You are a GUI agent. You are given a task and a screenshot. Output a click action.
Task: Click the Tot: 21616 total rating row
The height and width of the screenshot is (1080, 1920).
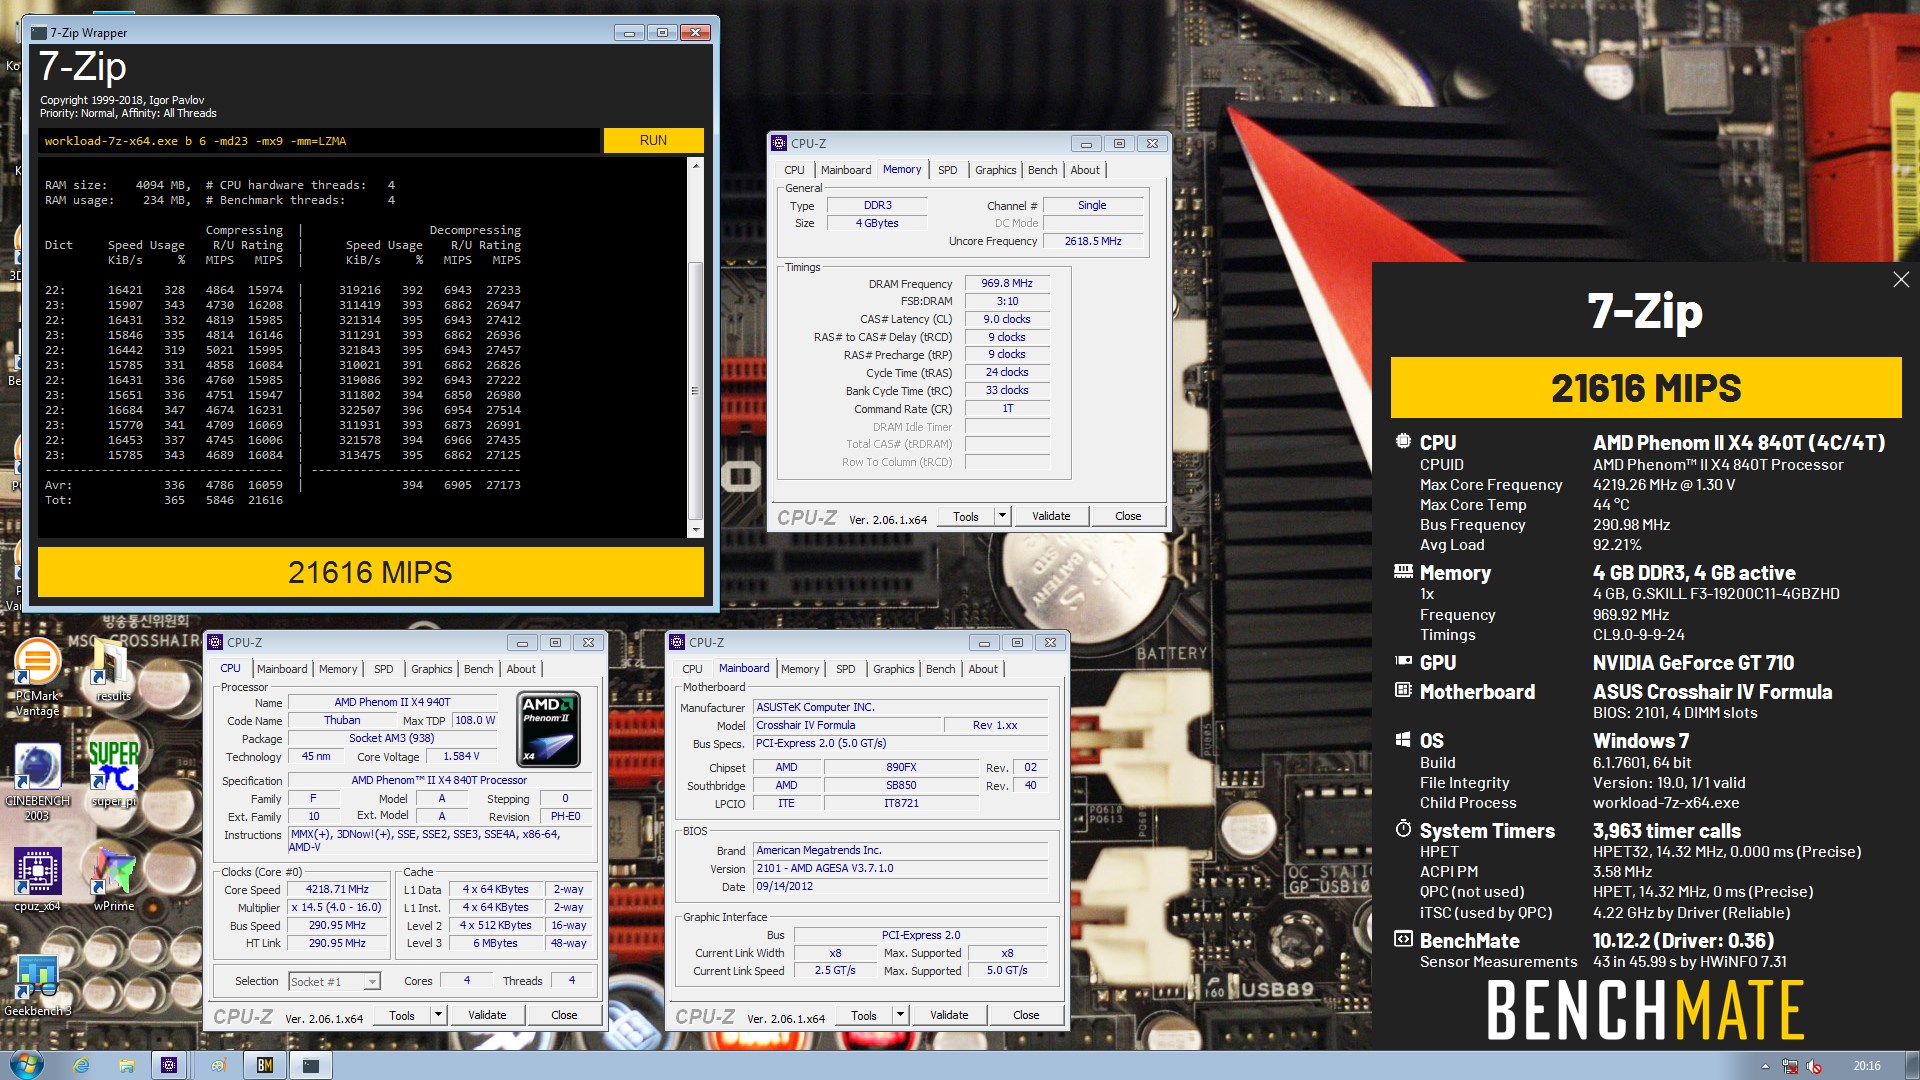165,500
